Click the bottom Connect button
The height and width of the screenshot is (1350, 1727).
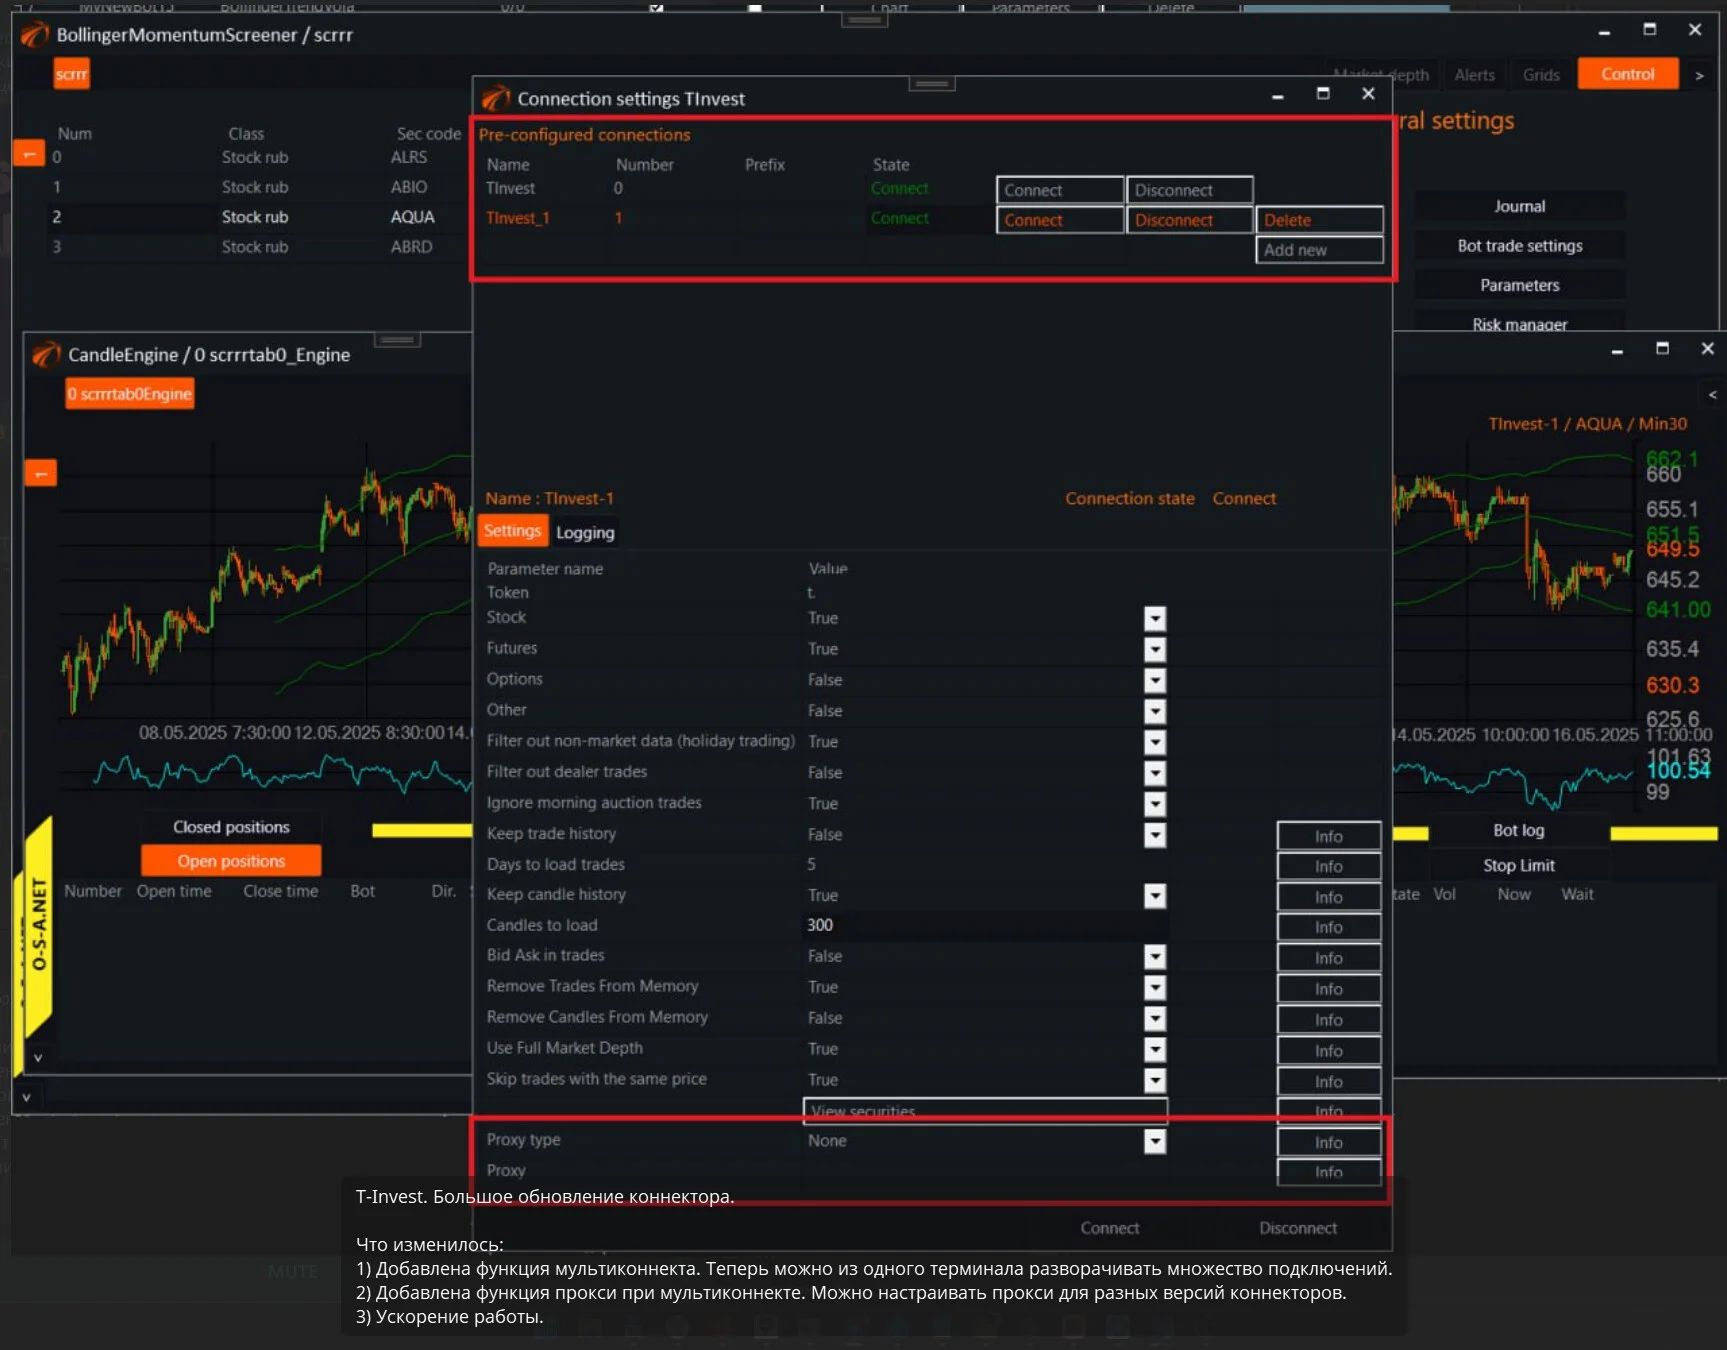(1109, 1228)
